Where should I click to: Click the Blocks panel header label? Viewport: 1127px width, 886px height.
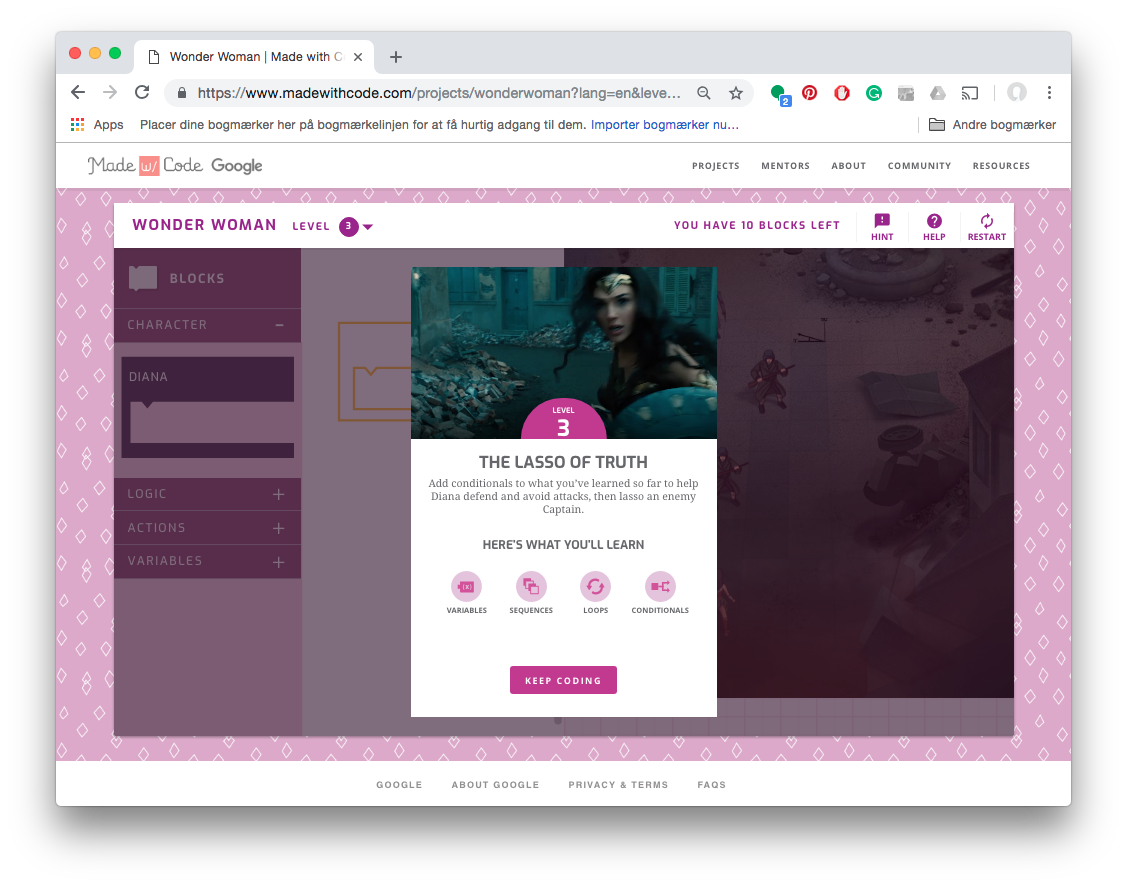tap(197, 278)
